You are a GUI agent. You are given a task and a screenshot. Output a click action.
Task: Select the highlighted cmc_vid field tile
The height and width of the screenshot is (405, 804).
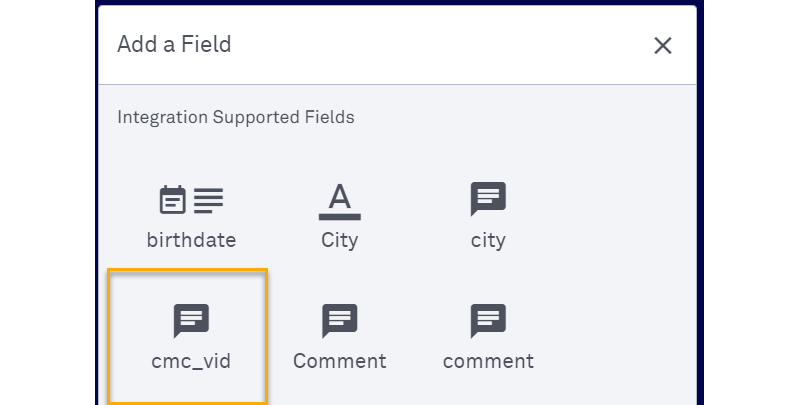point(188,336)
